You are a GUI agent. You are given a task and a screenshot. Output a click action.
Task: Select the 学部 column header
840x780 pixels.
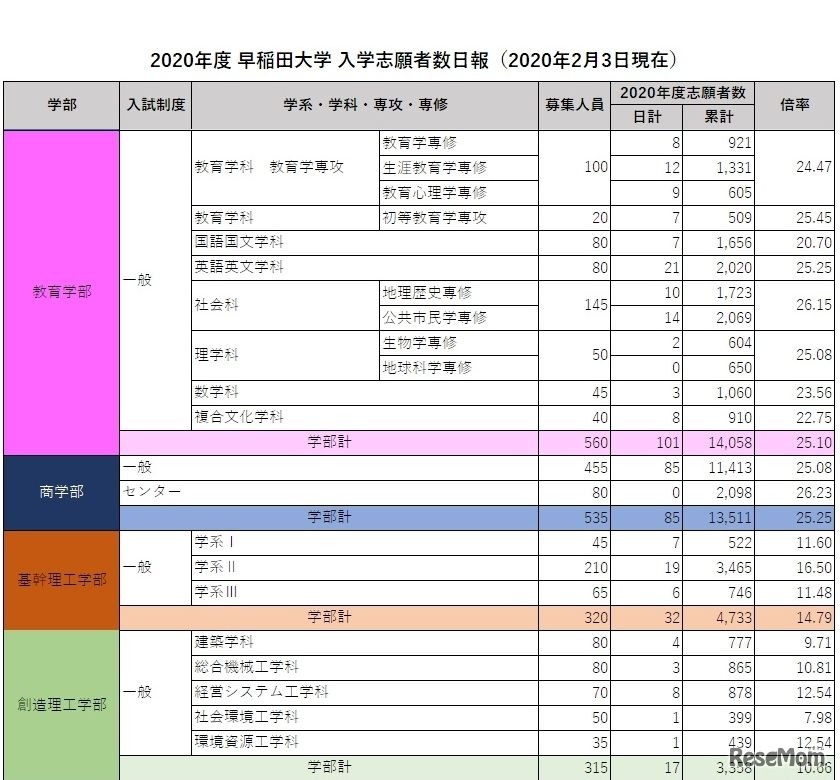click(61, 105)
